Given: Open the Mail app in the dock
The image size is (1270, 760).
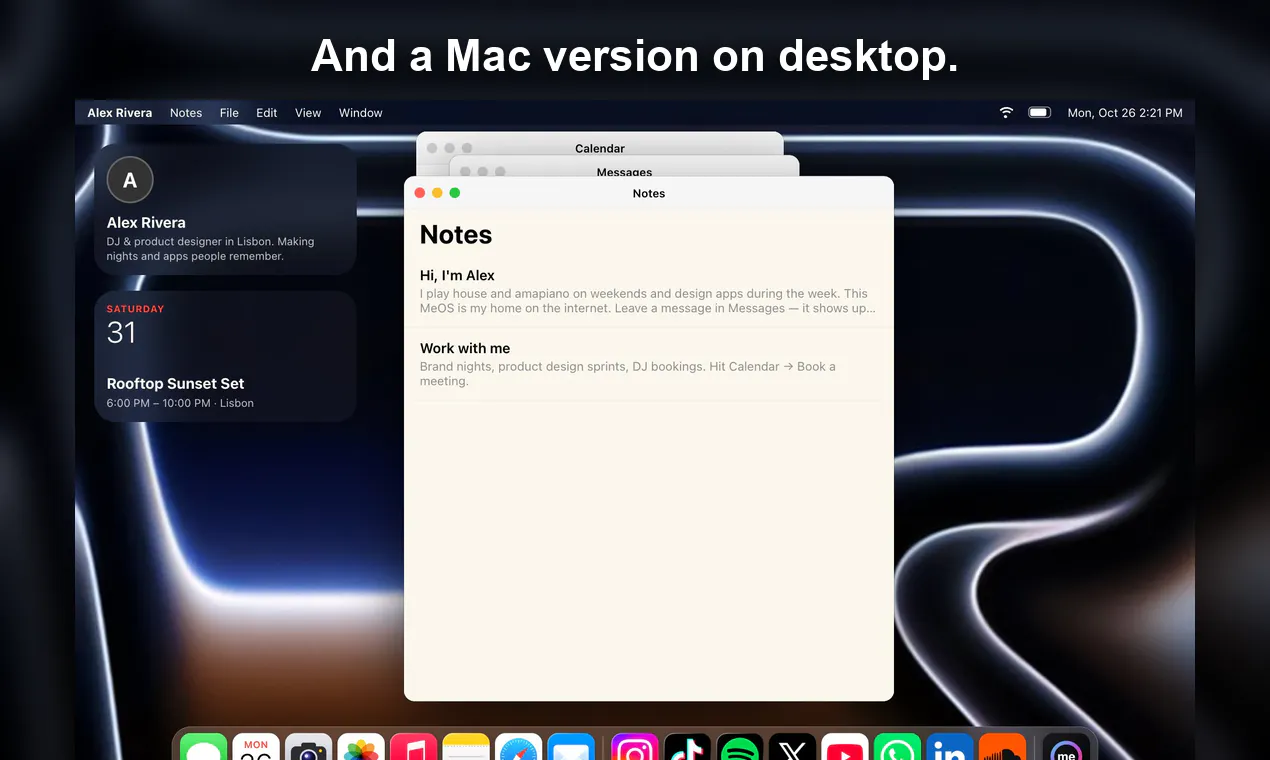Looking at the screenshot, I should click(571, 747).
